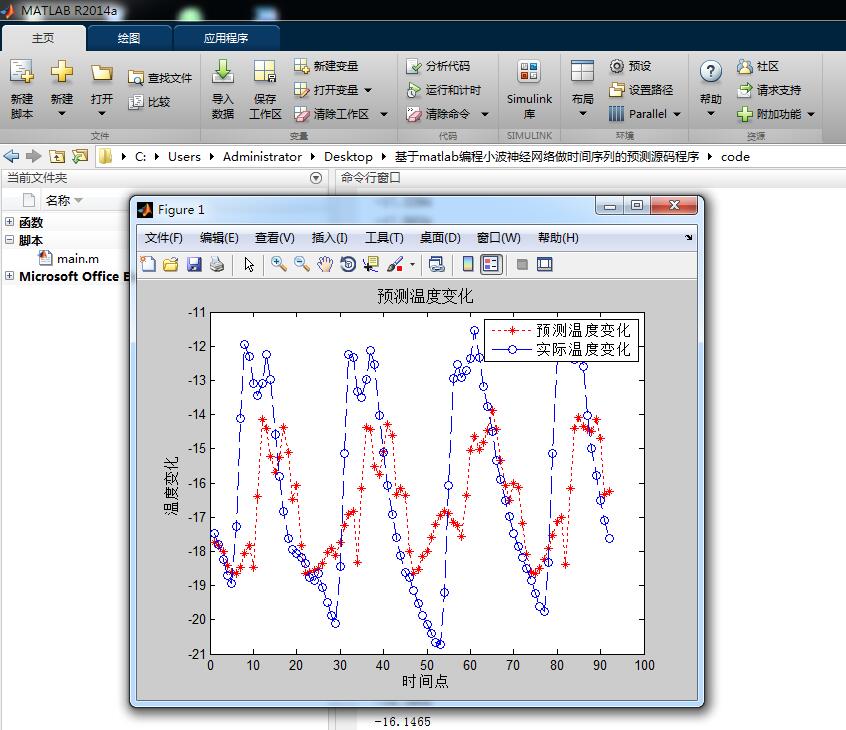846x730 pixels.
Task: Click New Variable (新建变量)
Action: 326,66
